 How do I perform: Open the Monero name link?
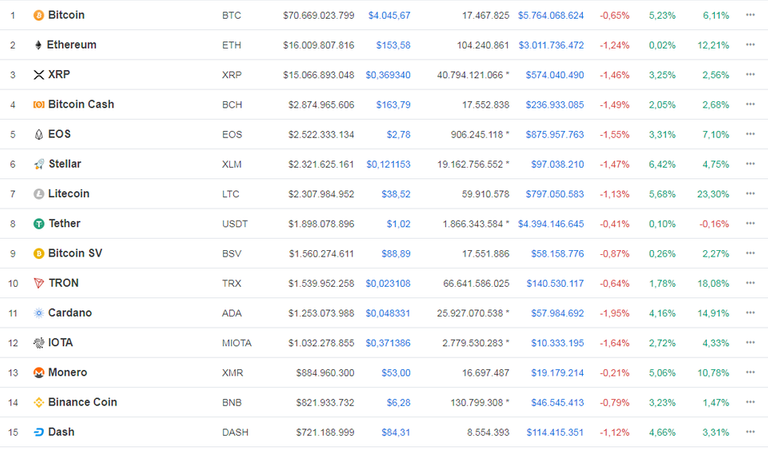click(x=68, y=373)
